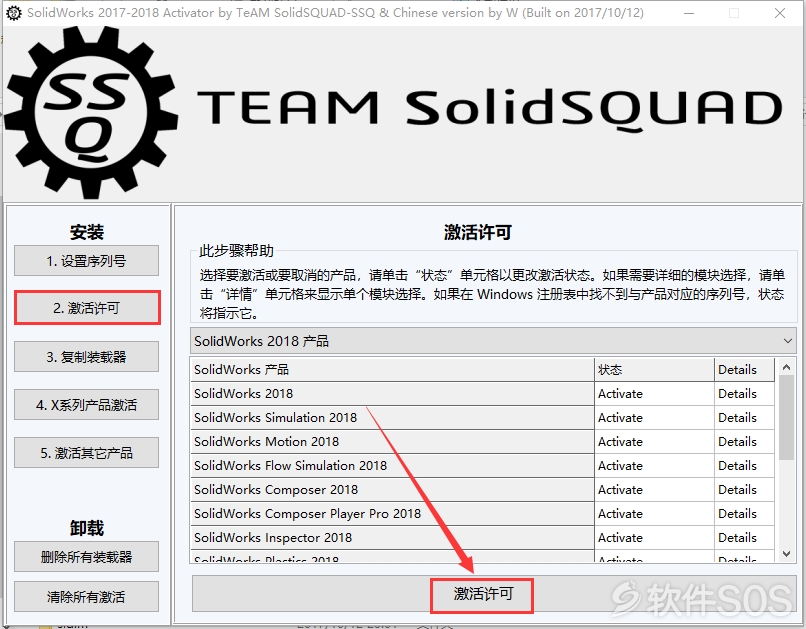Open step 4. X系列产品激活
This screenshot has height=629, width=806.
tap(86, 405)
